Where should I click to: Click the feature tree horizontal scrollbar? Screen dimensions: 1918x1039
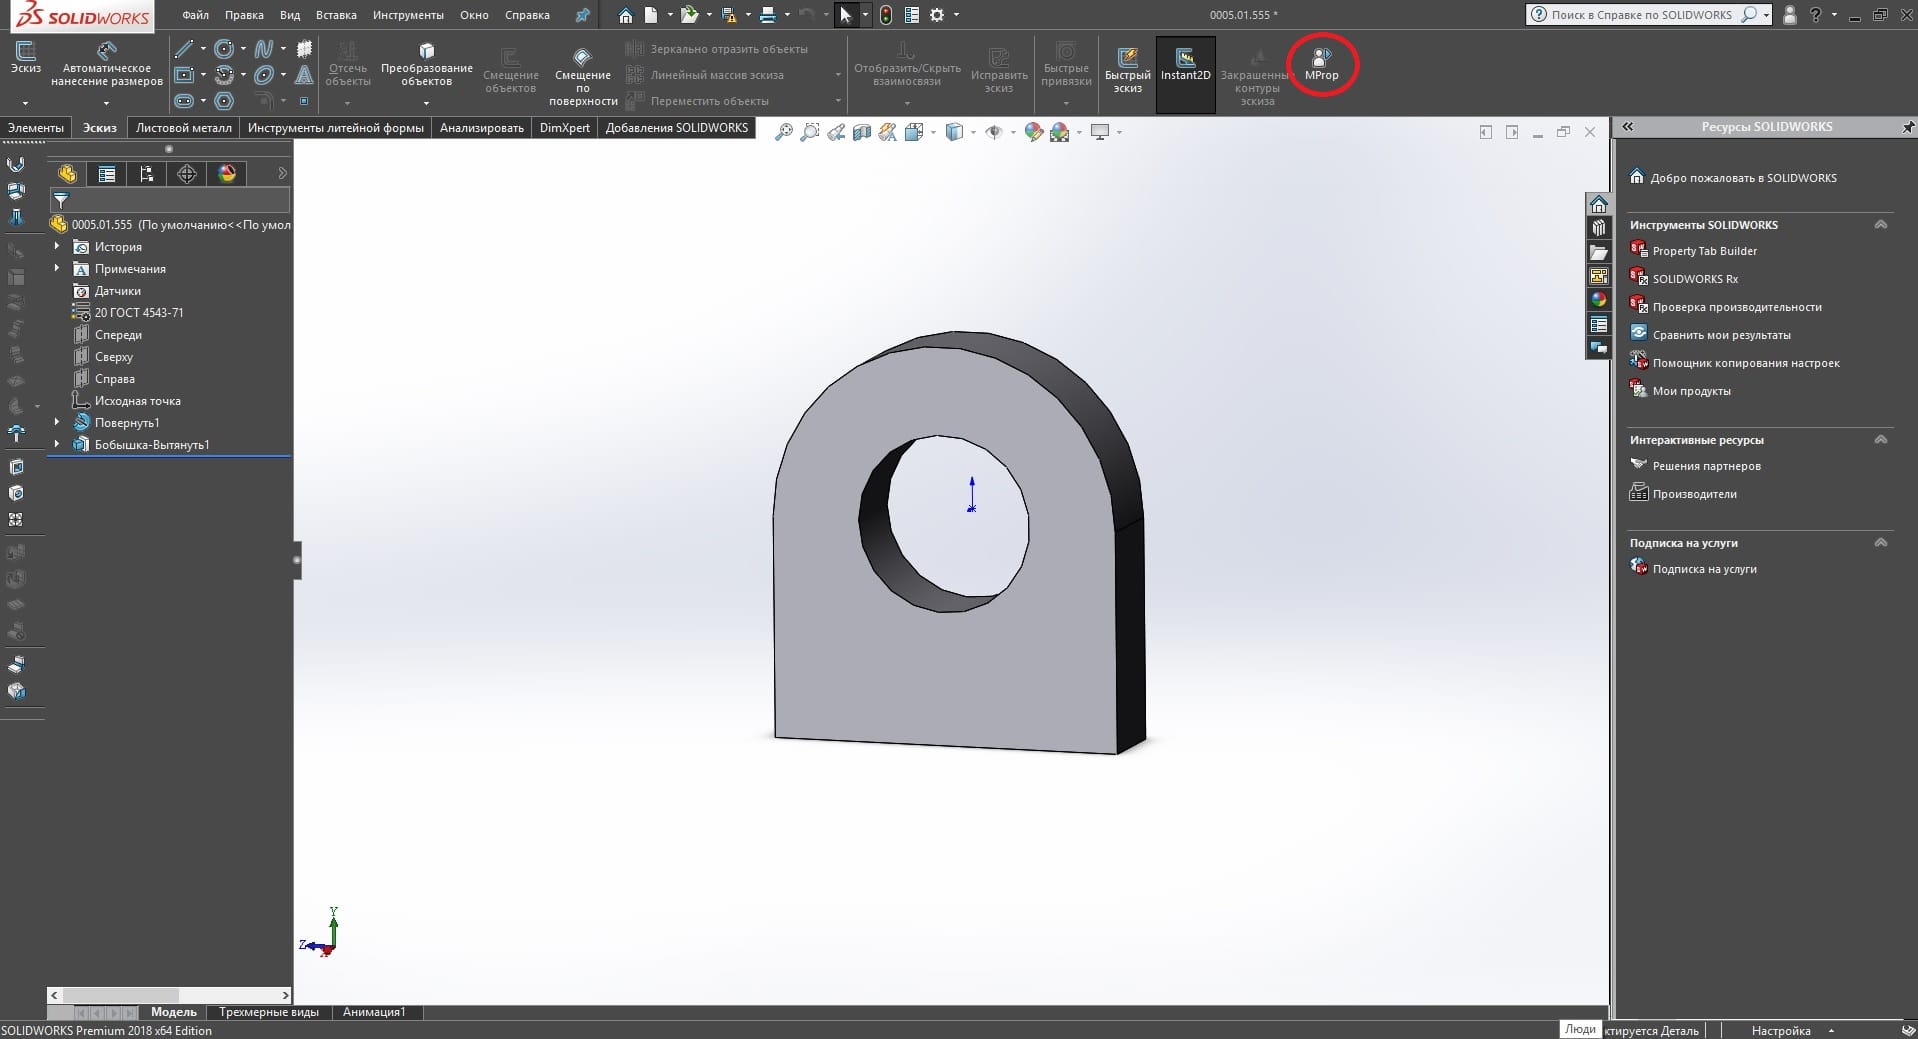tap(169, 995)
